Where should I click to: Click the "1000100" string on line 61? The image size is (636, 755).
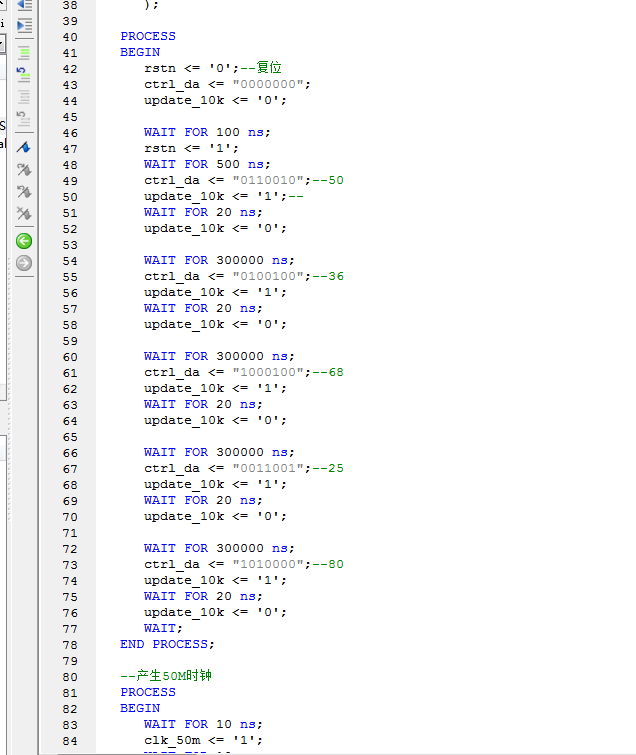(268, 372)
